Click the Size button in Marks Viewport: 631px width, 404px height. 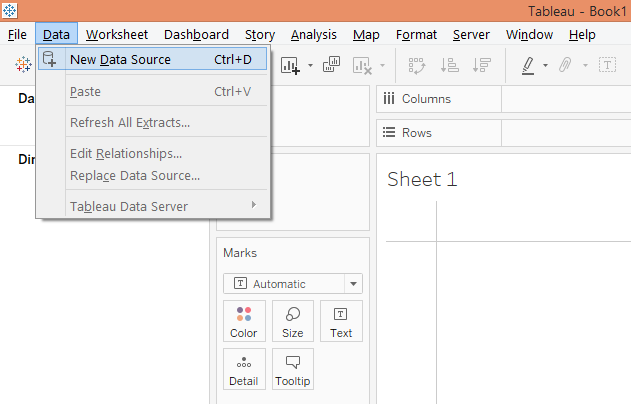[293, 321]
